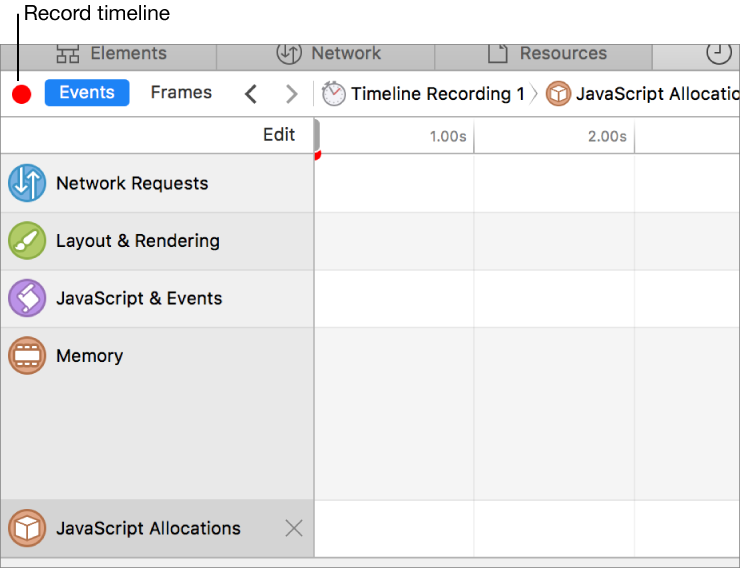Click the JavaScript Allocations cube icon in sidebar
The image size is (740, 568).
[27, 528]
